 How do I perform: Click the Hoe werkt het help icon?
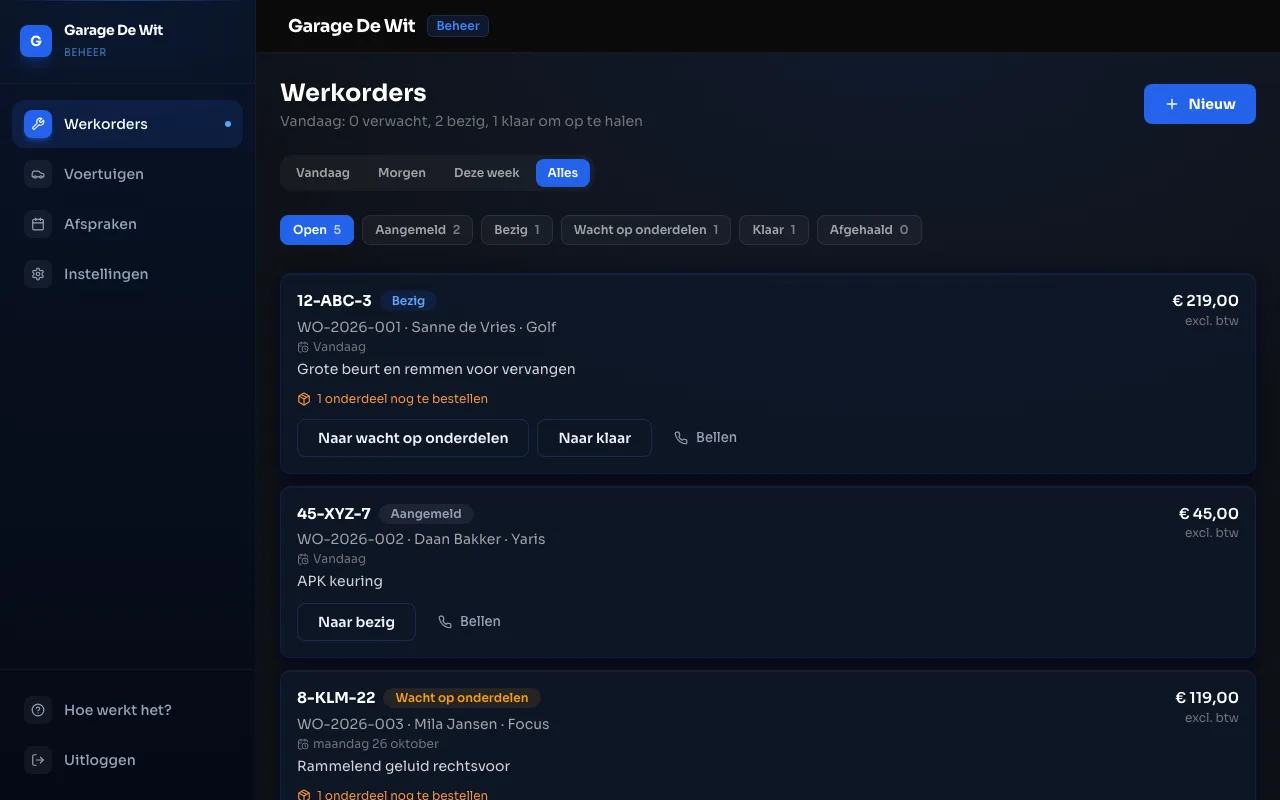38,710
